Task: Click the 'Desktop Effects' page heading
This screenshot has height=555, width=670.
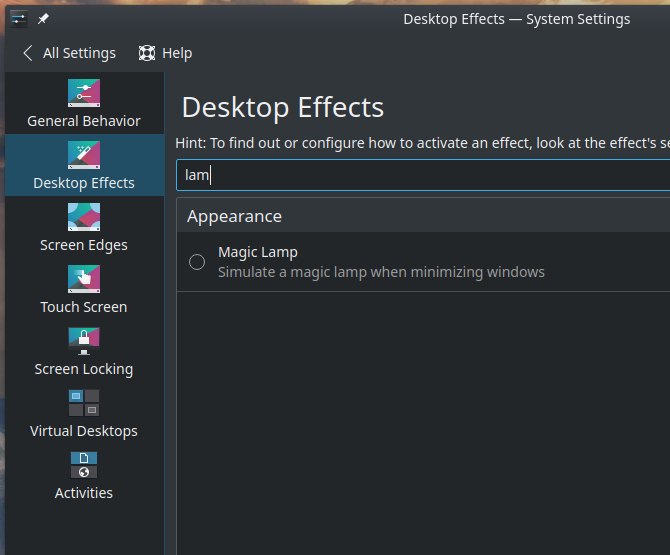Action: point(283,107)
